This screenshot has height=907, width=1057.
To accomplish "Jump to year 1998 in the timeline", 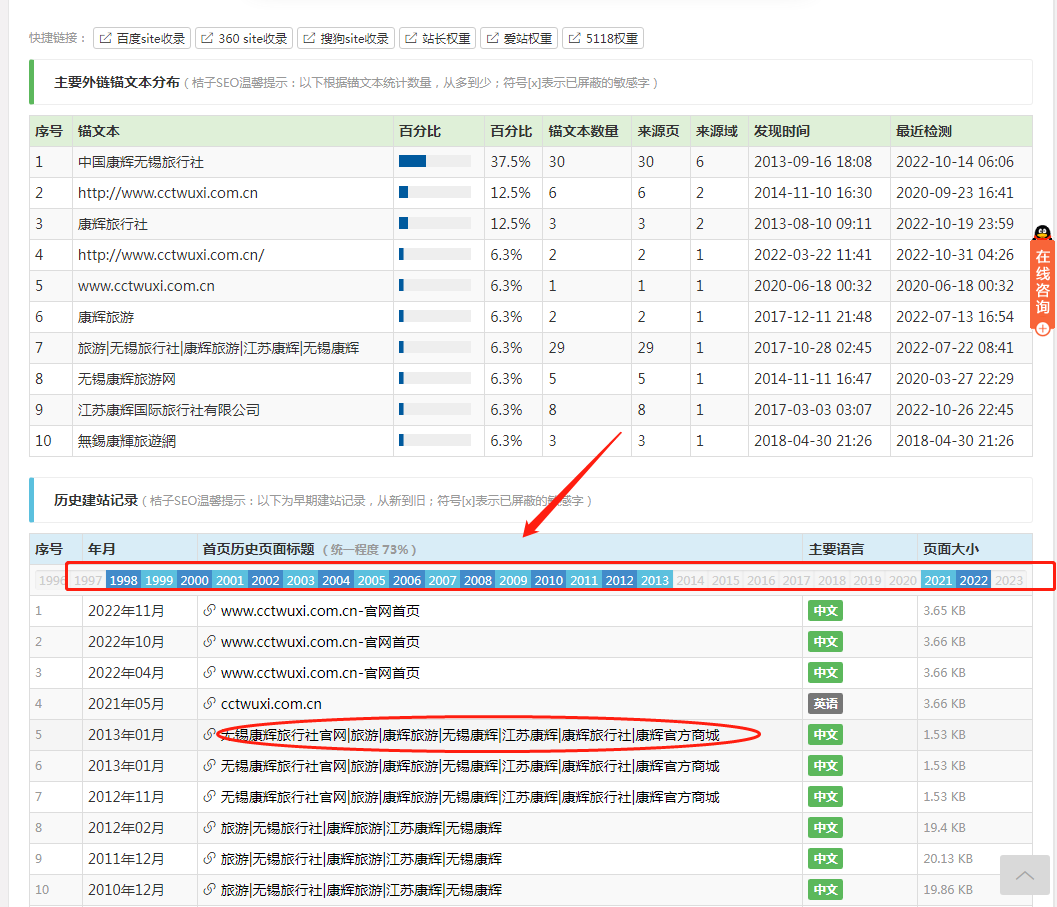I will point(123,580).
